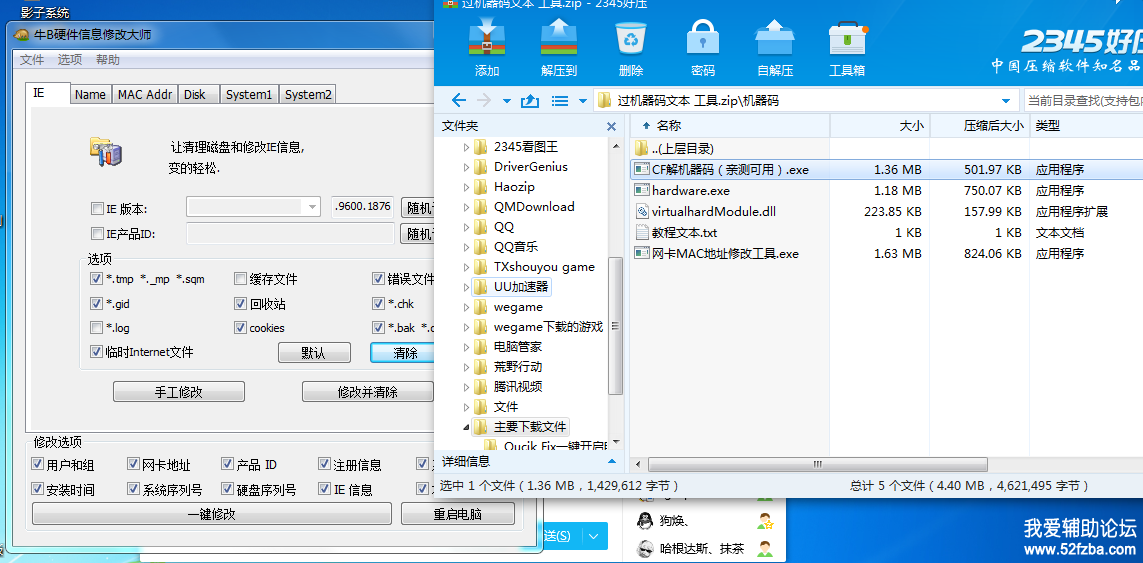The width and height of the screenshot is (1143, 563).
Task: Select 网卡MAC地址修改工具.exe file icon
Action: click(x=641, y=254)
